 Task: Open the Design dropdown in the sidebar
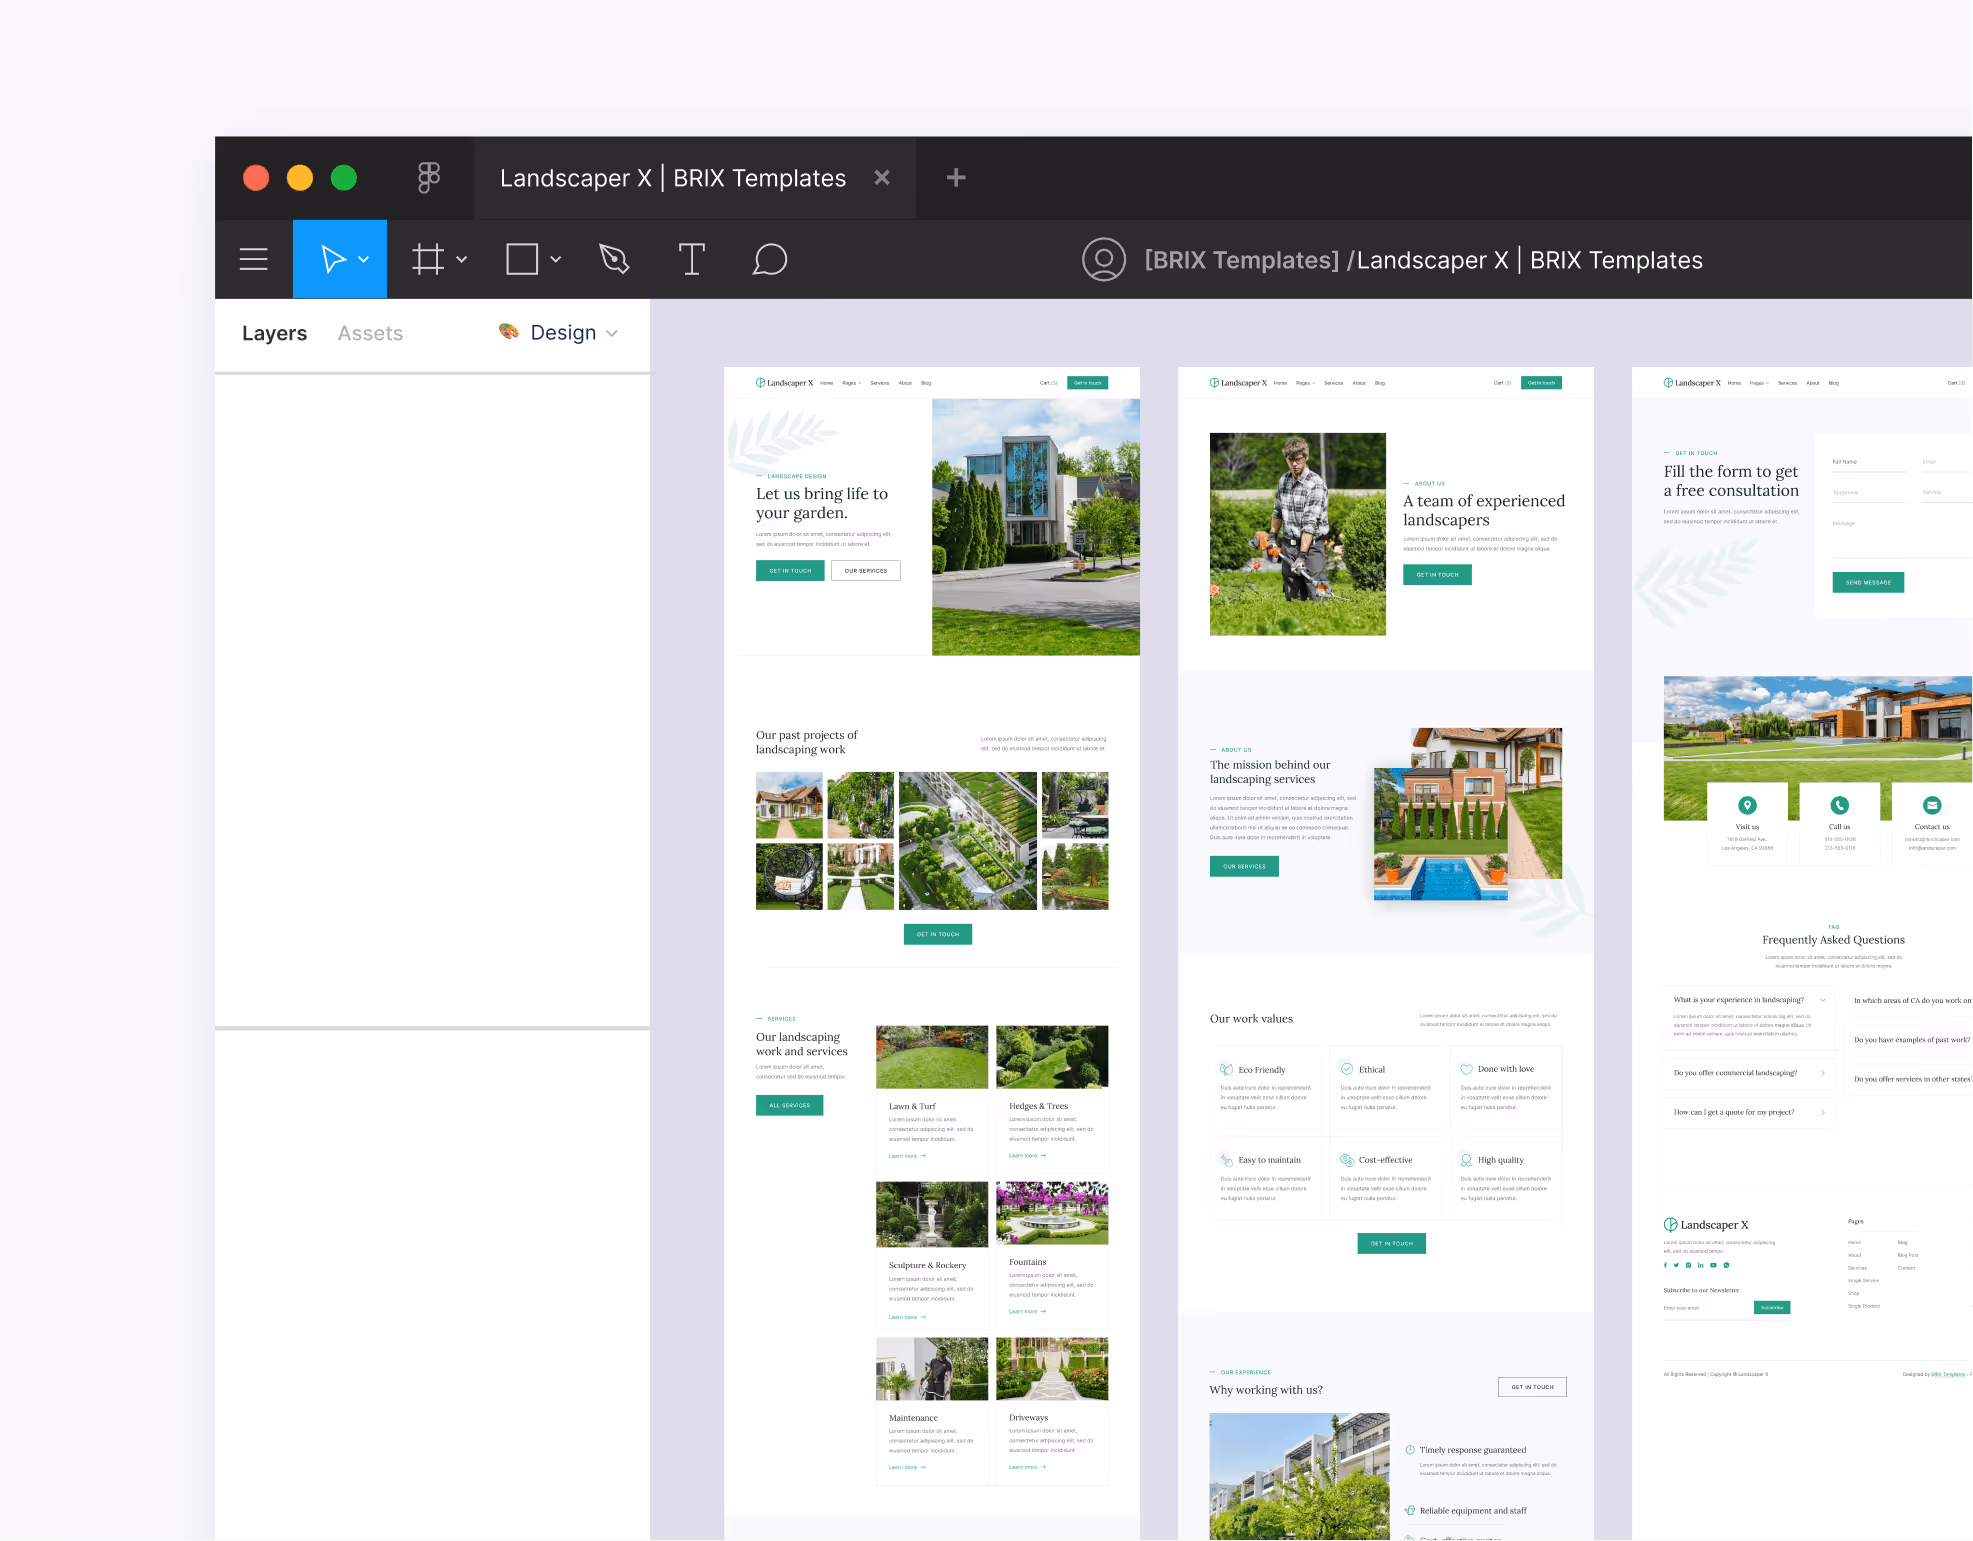click(x=612, y=333)
